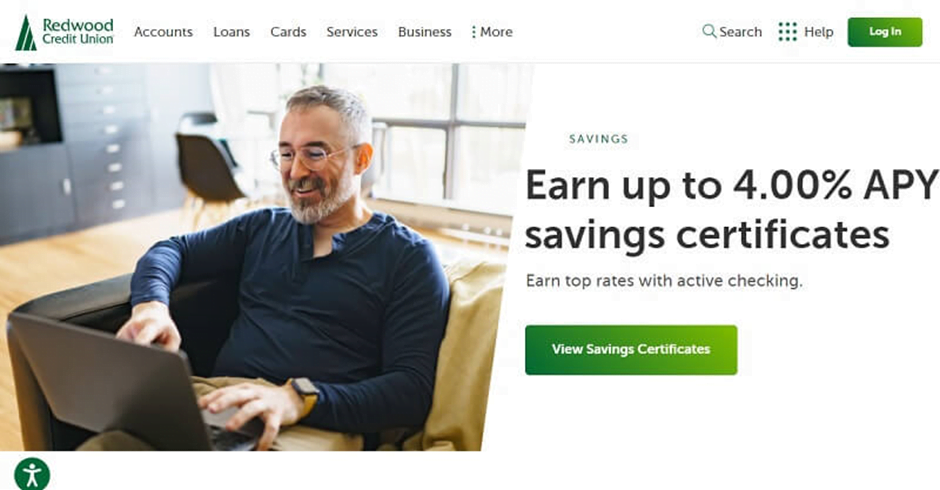The height and width of the screenshot is (490, 940).
Task: Open the accessibility options icon
Action: [32, 474]
